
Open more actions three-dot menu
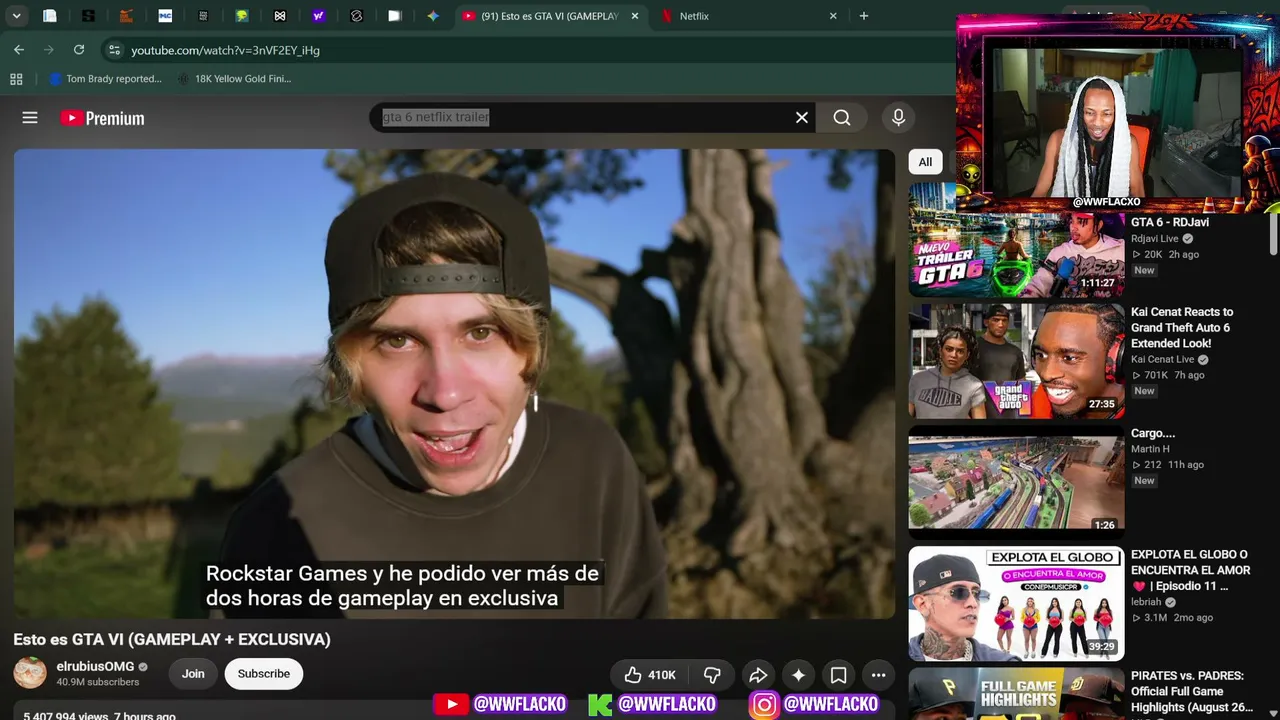(878, 675)
